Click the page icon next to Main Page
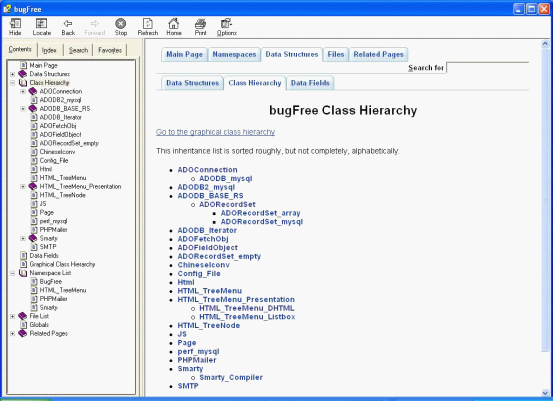553x401 pixels. click(24, 65)
